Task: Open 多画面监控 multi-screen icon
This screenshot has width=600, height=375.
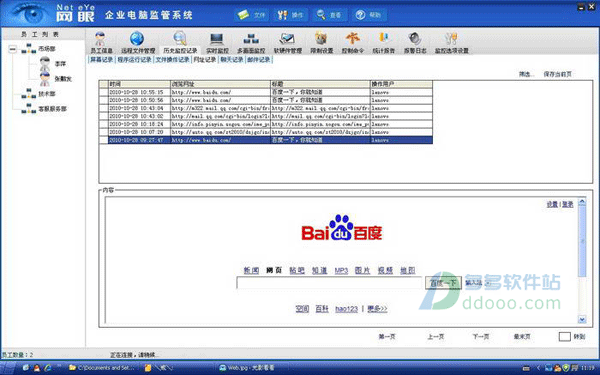Action: point(251,42)
